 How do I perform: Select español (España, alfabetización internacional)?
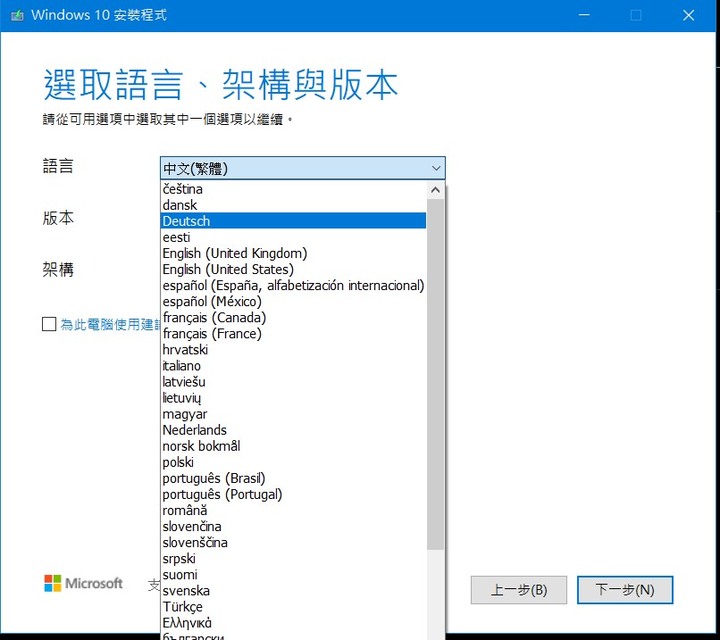click(294, 286)
